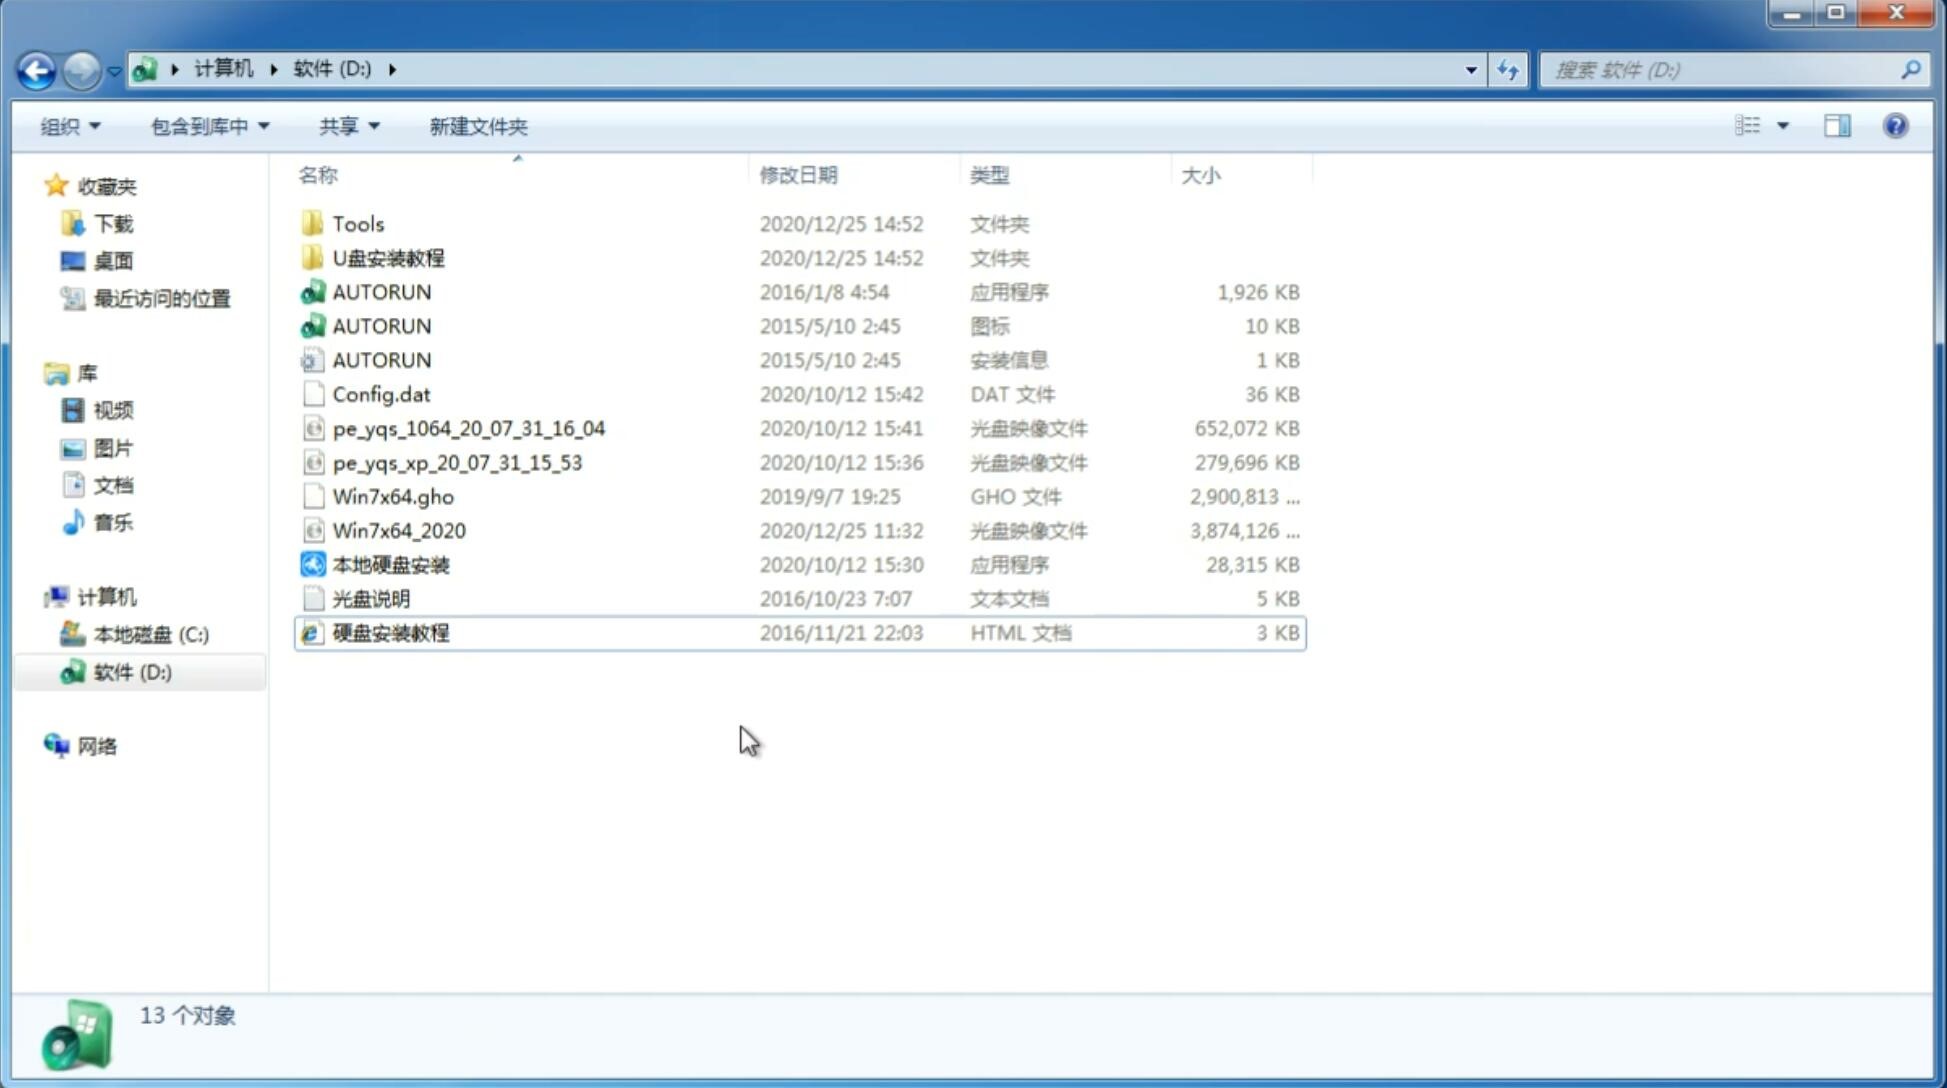1947x1088 pixels.
Task: Click 包含到库中 button
Action: [x=209, y=126]
